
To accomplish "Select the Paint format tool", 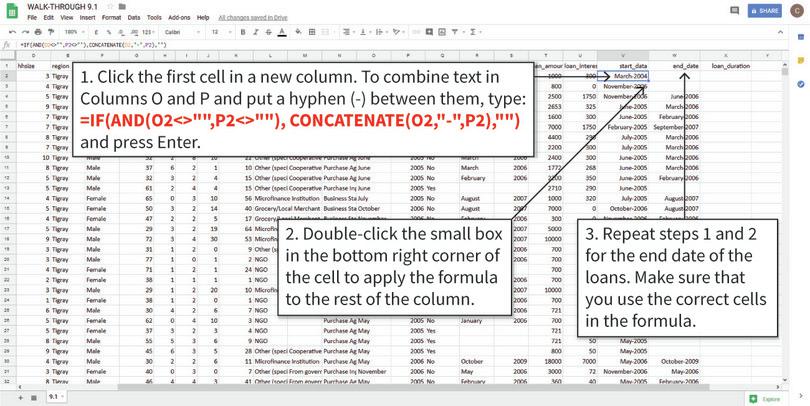I will 51,32.
